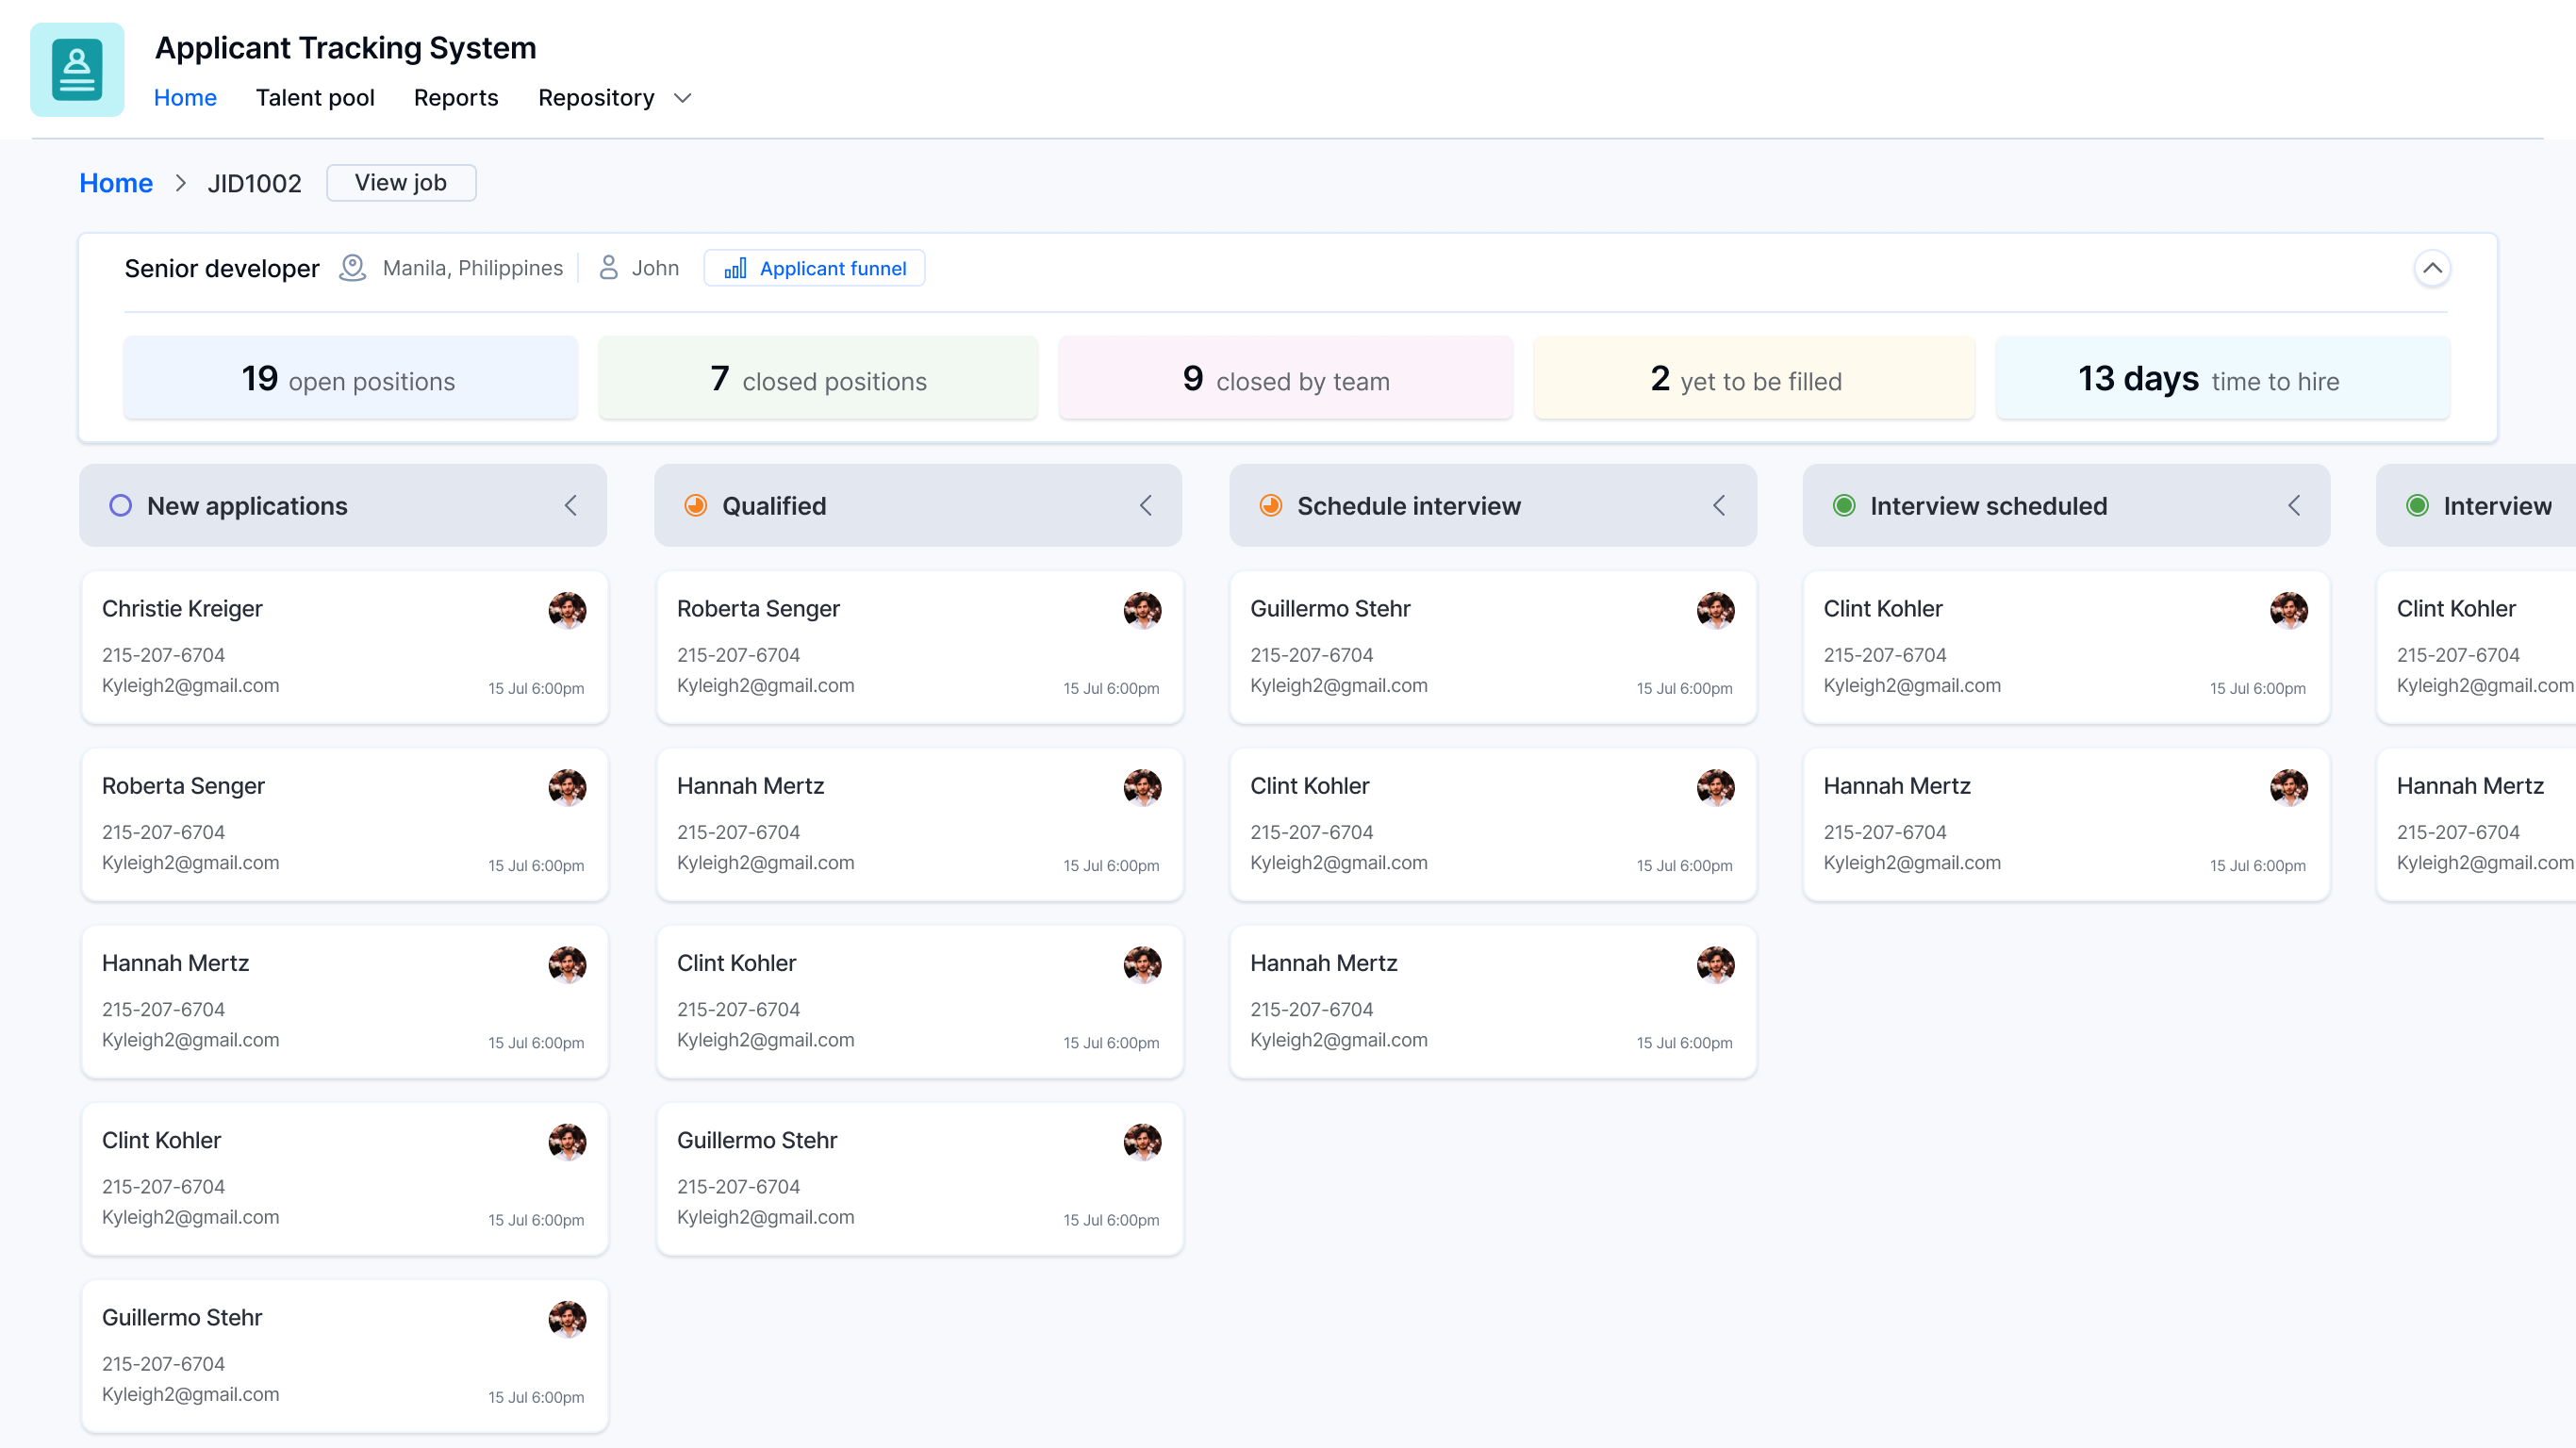Click avatar on Clint Kohler card in New applications
2576x1448 pixels.
click(x=567, y=1141)
